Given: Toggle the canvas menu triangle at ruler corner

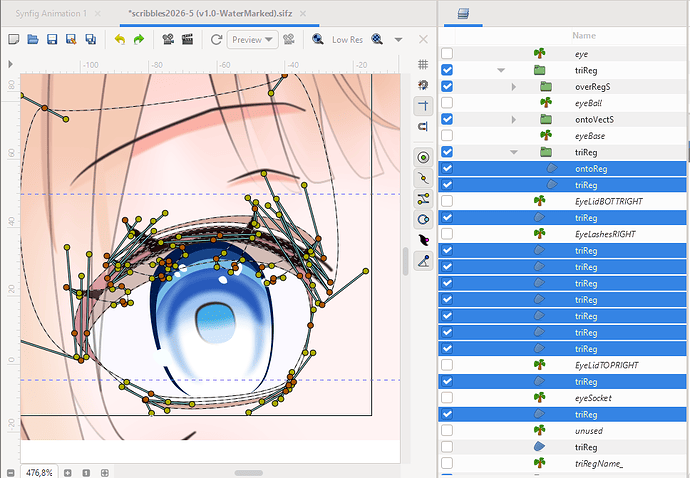Looking at the screenshot, I should pyautogui.click(x=10, y=64).
